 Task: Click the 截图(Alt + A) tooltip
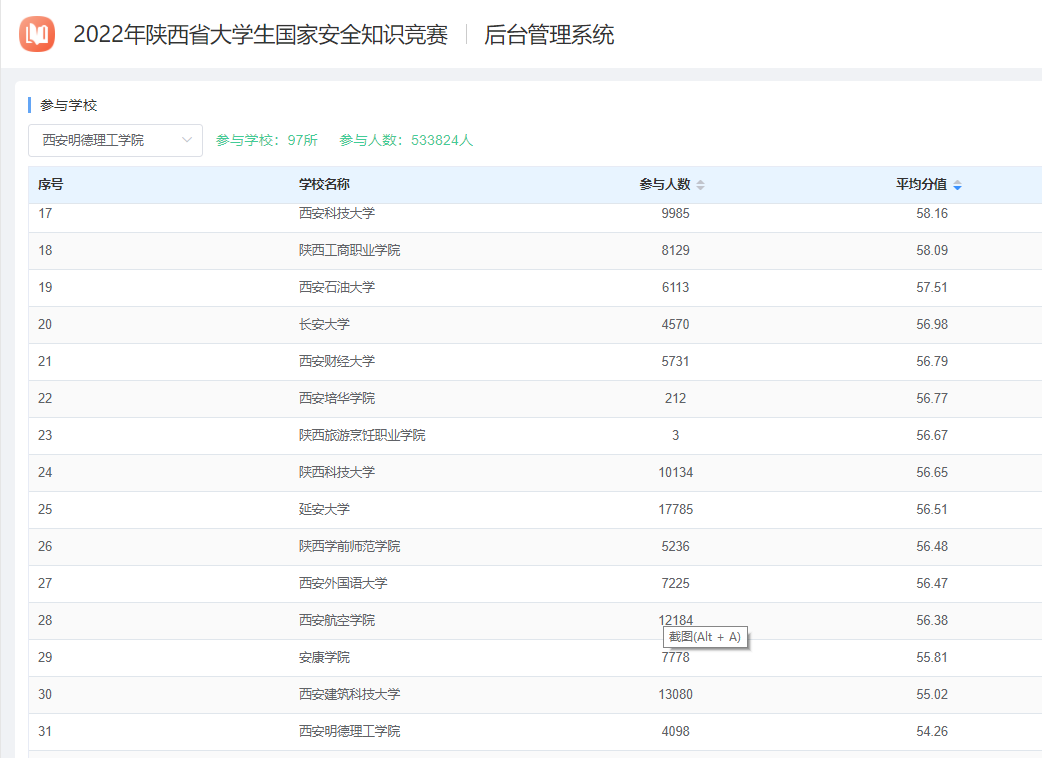pos(705,637)
